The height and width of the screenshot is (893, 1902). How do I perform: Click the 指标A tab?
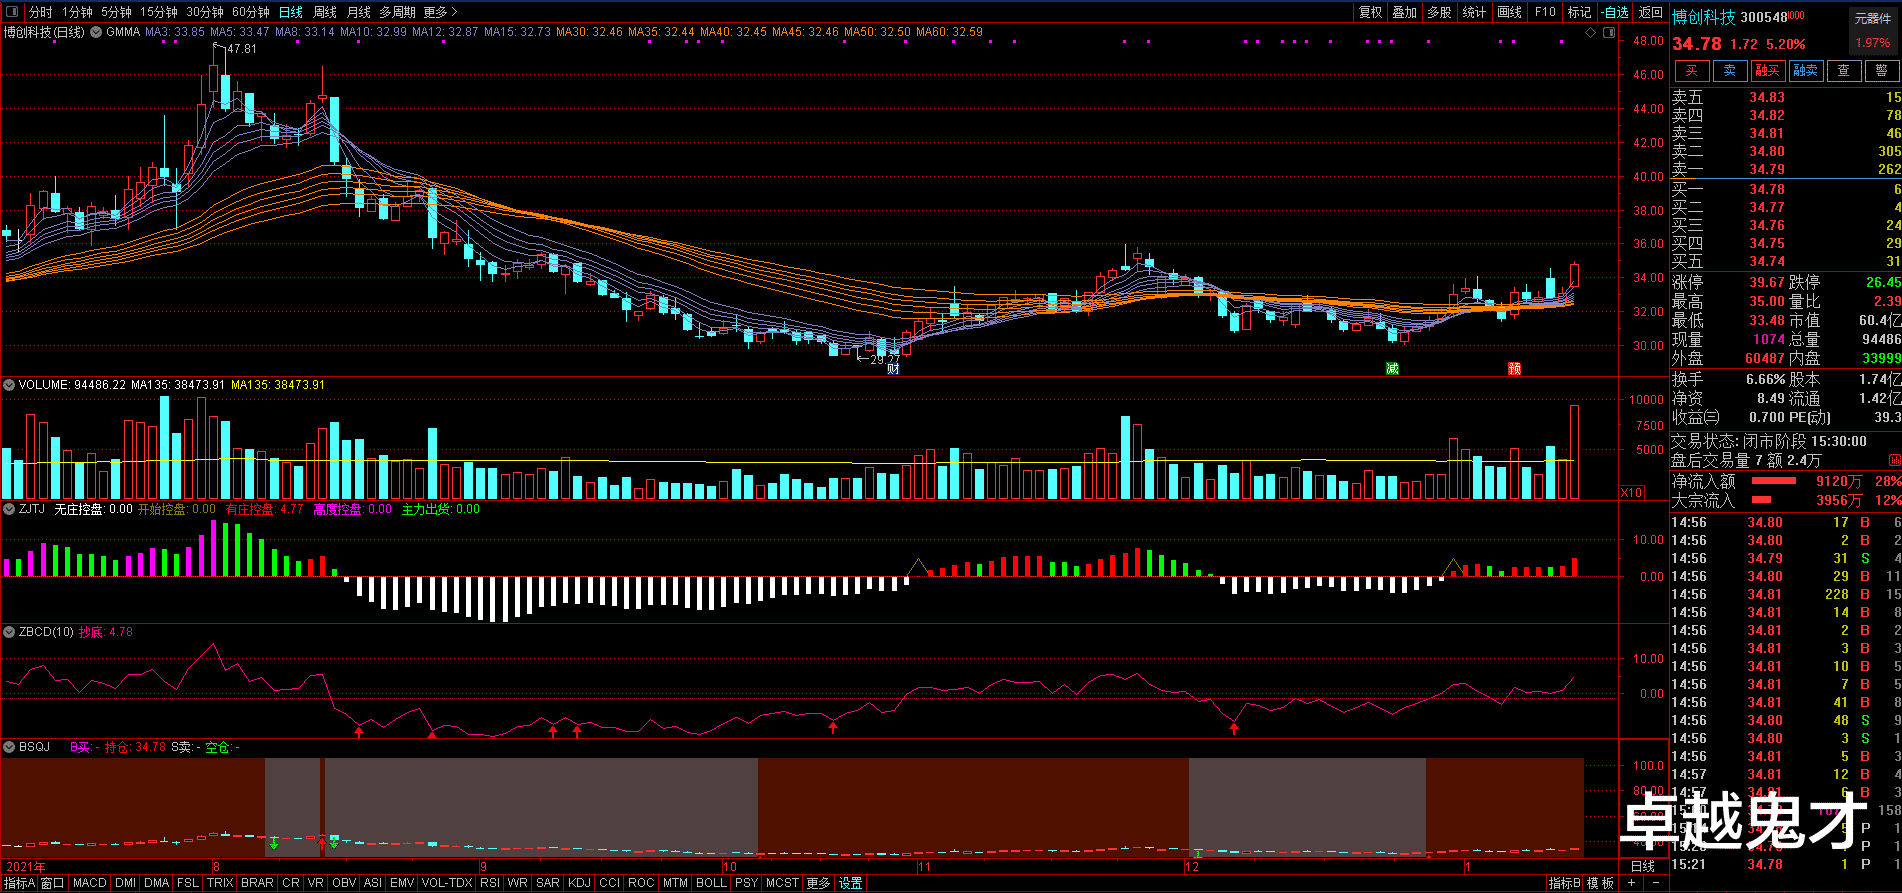click(x=19, y=883)
